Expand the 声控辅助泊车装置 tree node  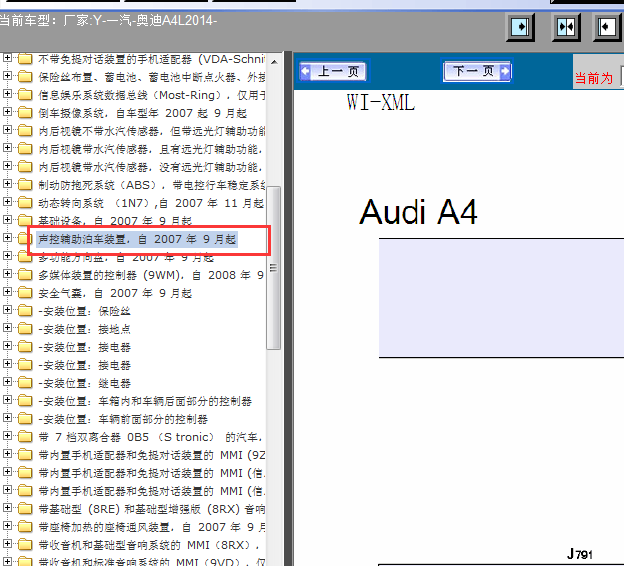click(x=7, y=238)
